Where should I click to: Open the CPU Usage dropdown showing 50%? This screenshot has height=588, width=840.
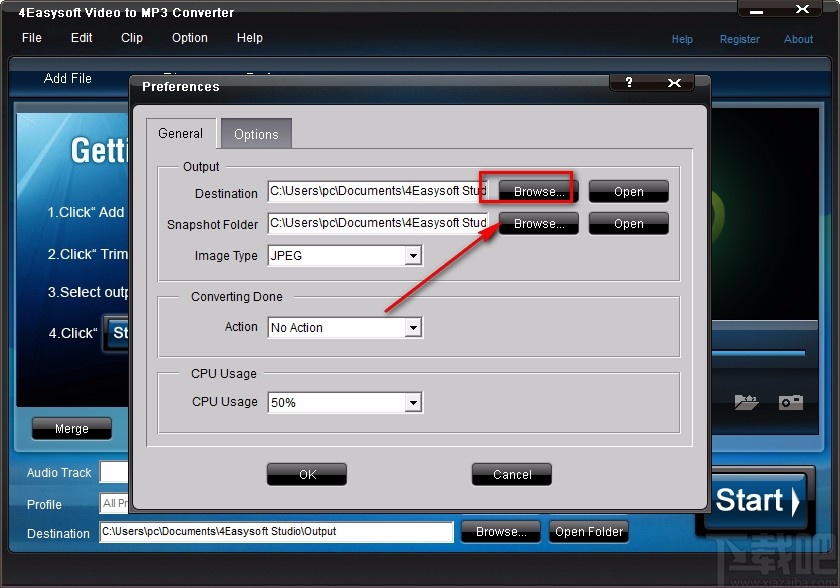click(413, 402)
